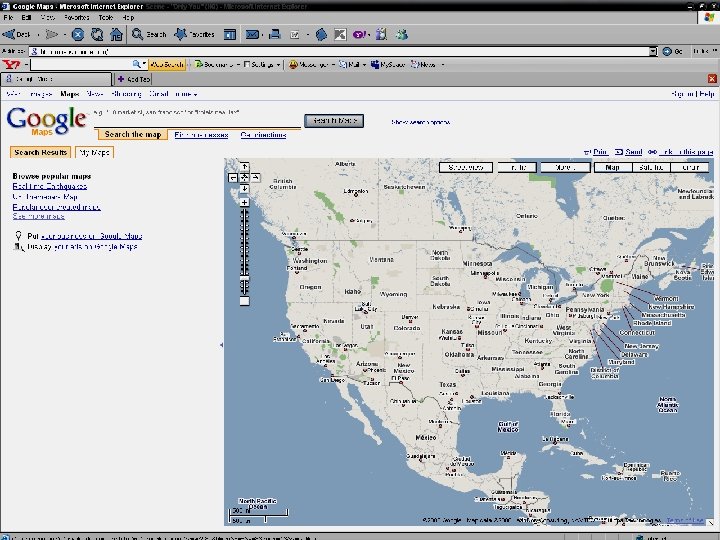720x540 pixels.
Task: Click the IE Home toolbar icon
Action: pos(116,34)
